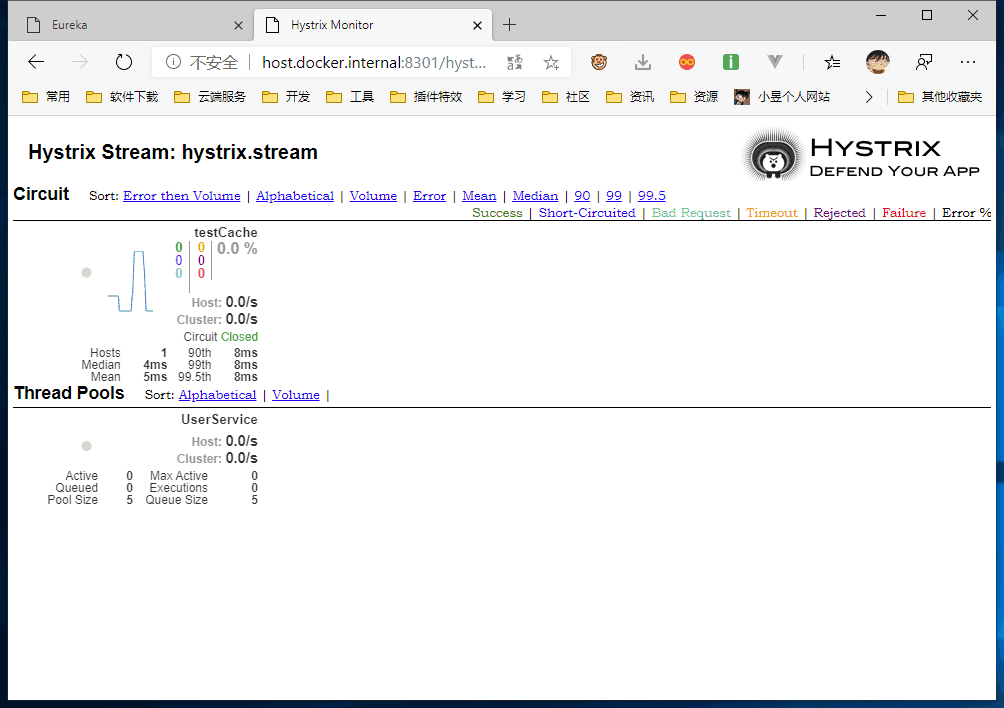Click the testCache circuit name
Screen dimensions: 1004x708
coord(226,232)
